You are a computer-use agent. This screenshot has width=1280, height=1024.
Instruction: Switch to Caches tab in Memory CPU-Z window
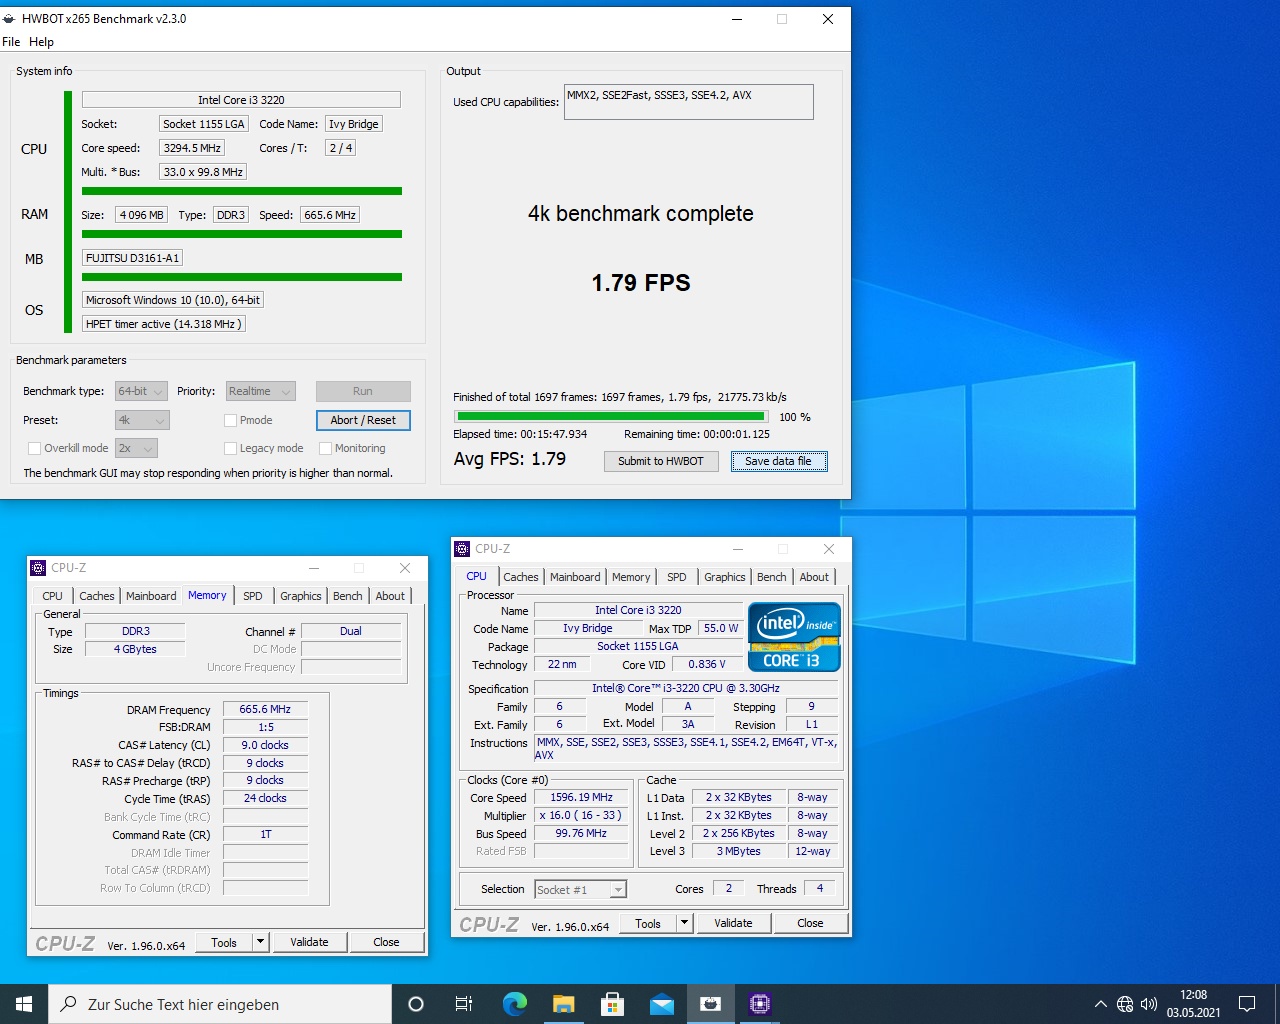(x=97, y=596)
